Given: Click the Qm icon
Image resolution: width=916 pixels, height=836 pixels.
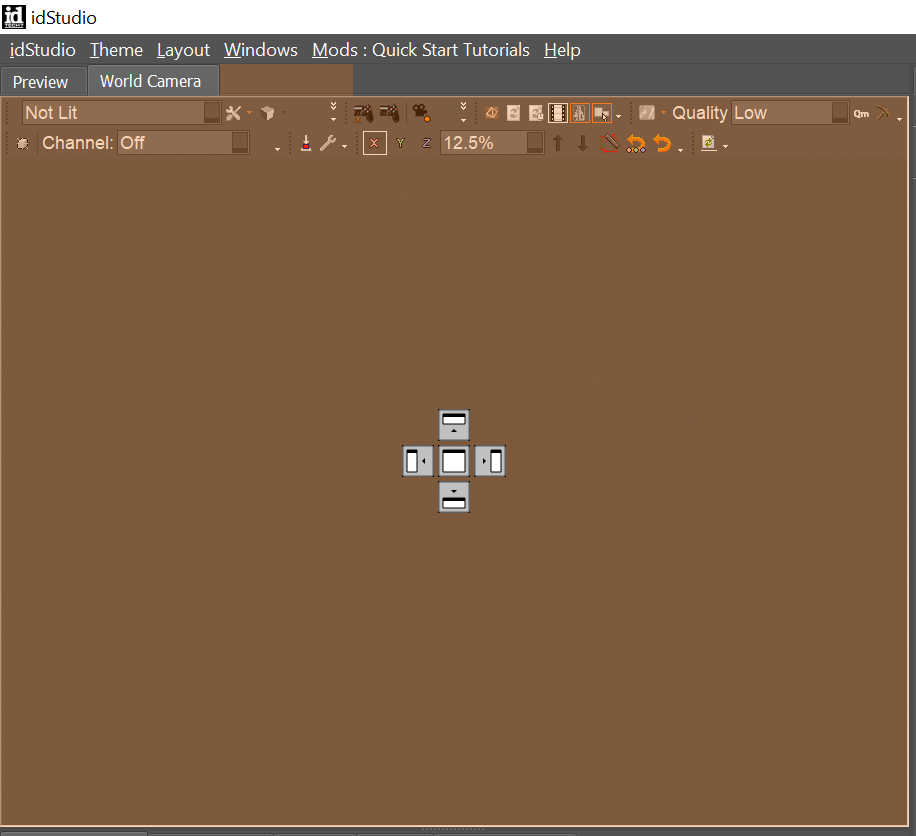Looking at the screenshot, I should 861,114.
